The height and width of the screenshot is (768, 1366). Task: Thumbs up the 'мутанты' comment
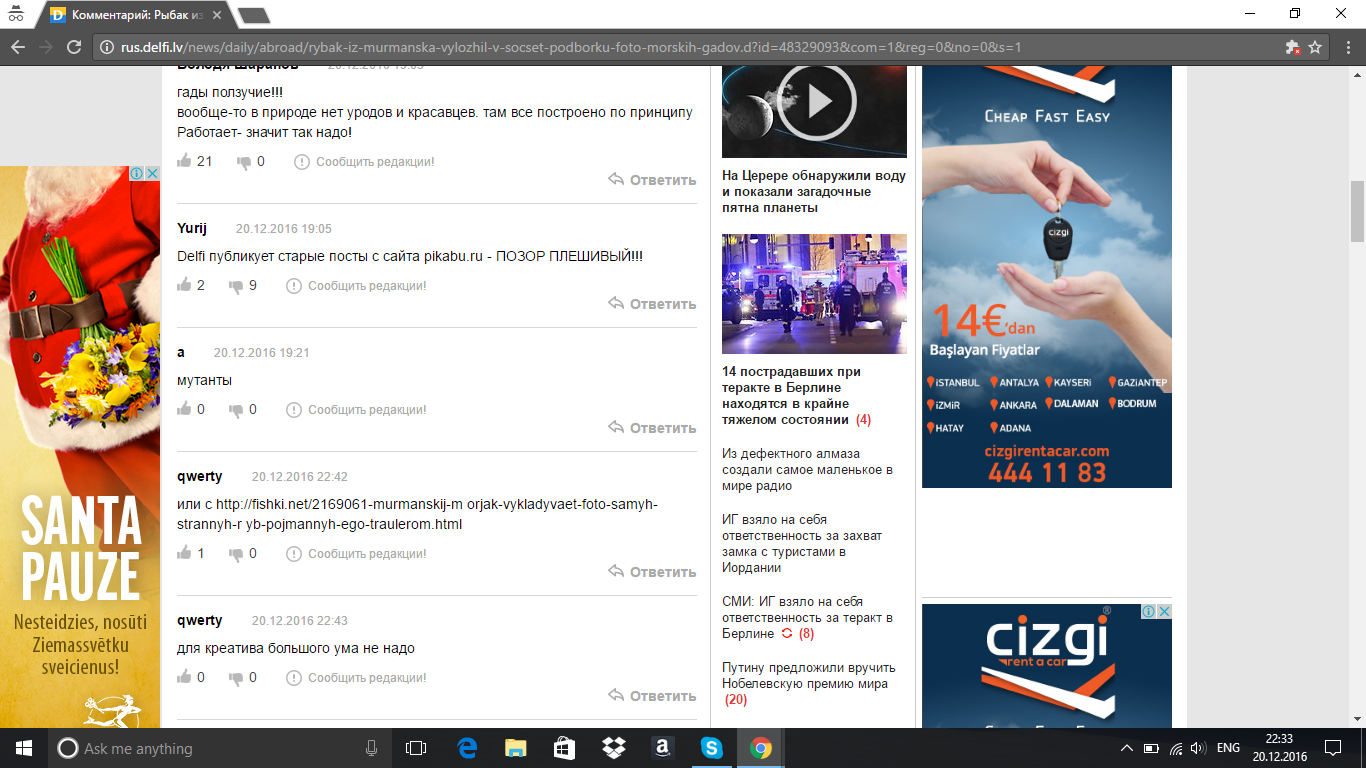coord(184,409)
